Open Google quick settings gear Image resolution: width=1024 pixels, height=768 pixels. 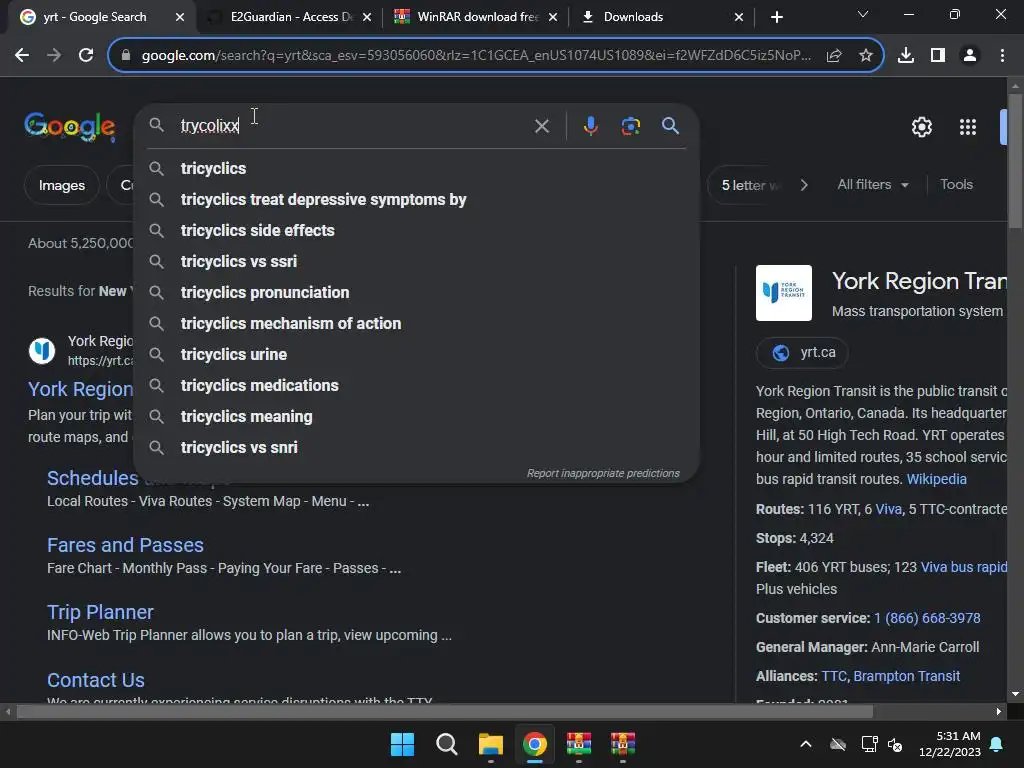tap(921, 127)
